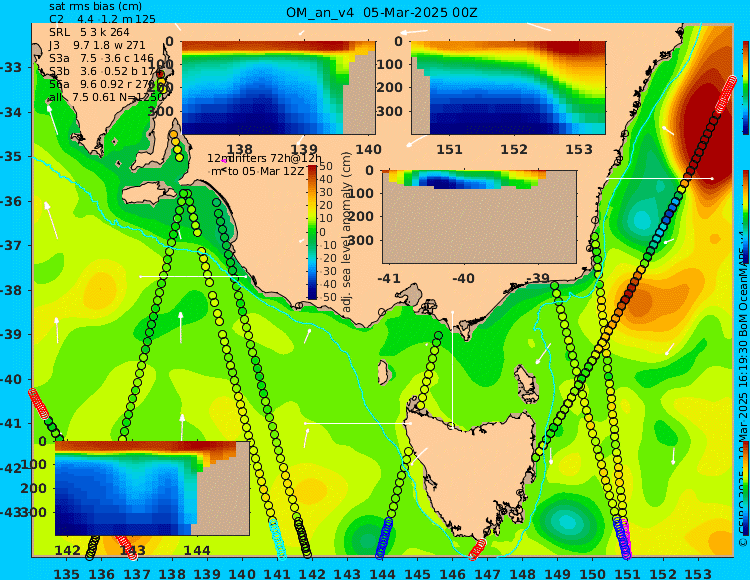Select the S3a satellite statistics row
Viewport: 750px width, 580px height.
(101, 58)
